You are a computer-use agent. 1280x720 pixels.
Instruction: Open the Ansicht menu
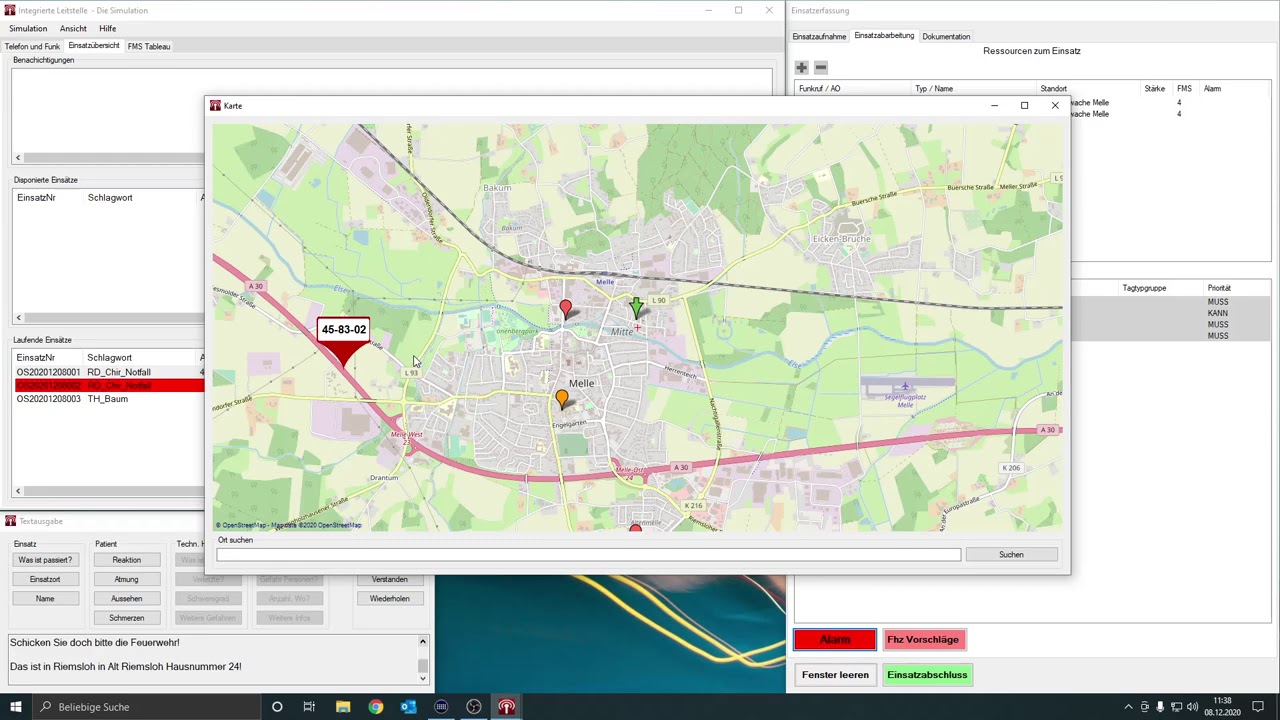[x=73, y=28]
